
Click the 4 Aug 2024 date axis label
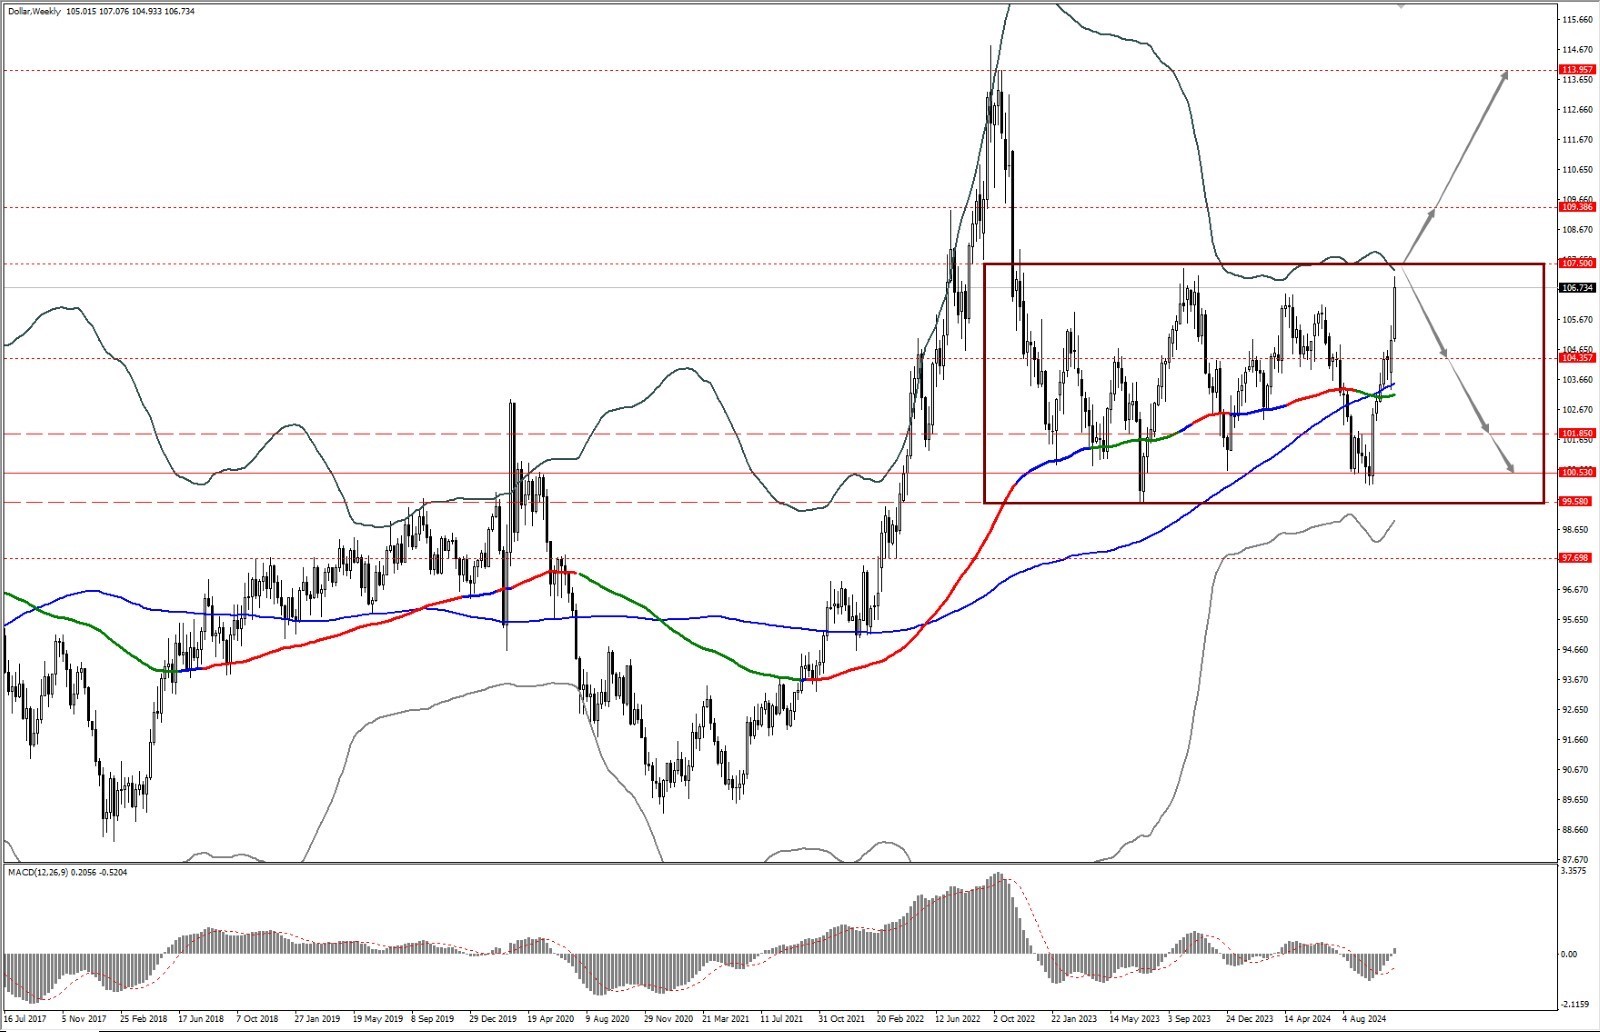pos(1364,1019)
